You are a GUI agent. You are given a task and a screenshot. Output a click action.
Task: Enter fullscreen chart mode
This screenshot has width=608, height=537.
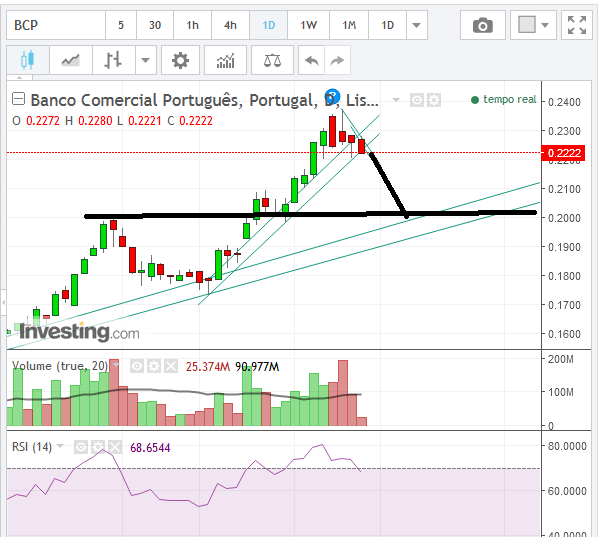577,26
